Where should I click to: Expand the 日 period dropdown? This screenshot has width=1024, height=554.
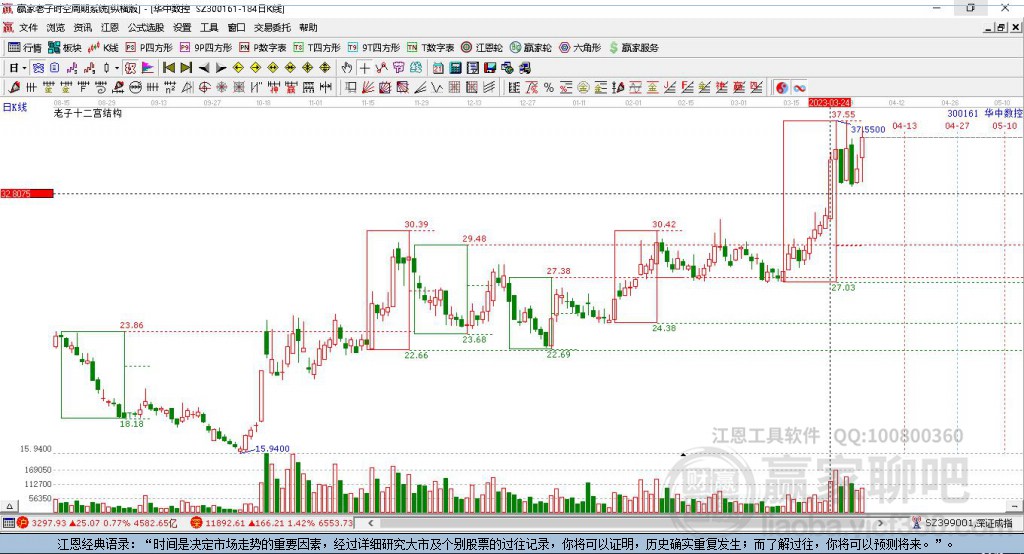click(x=24, y=68)
